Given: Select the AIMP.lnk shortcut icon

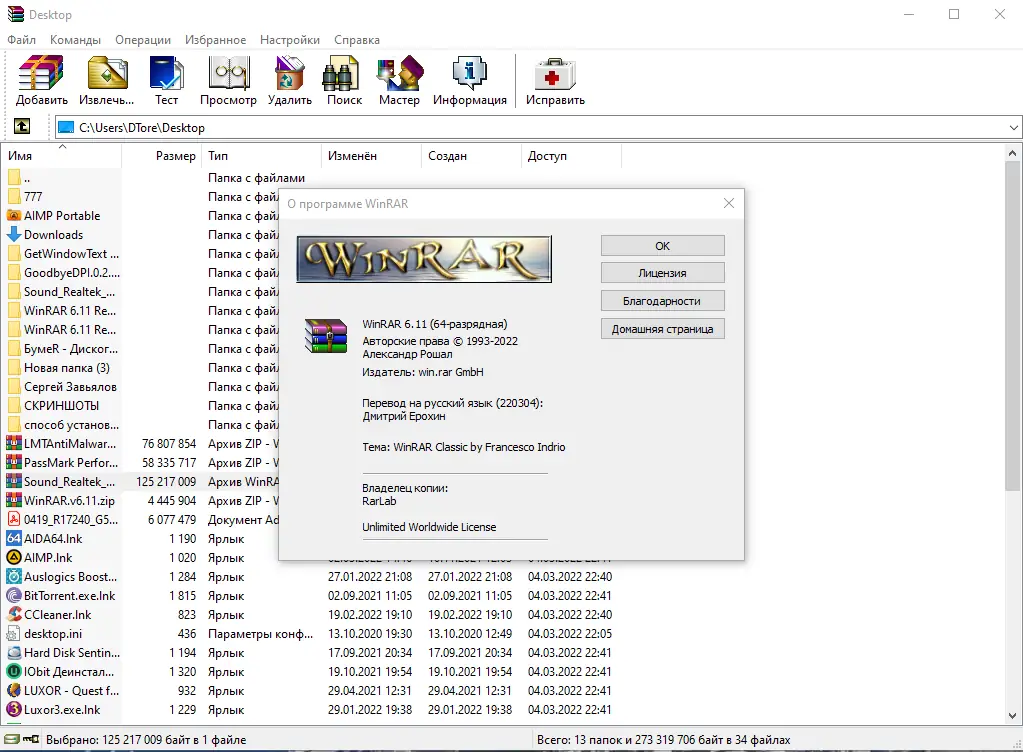Looking at the screenshot, I should click(14, 557).
